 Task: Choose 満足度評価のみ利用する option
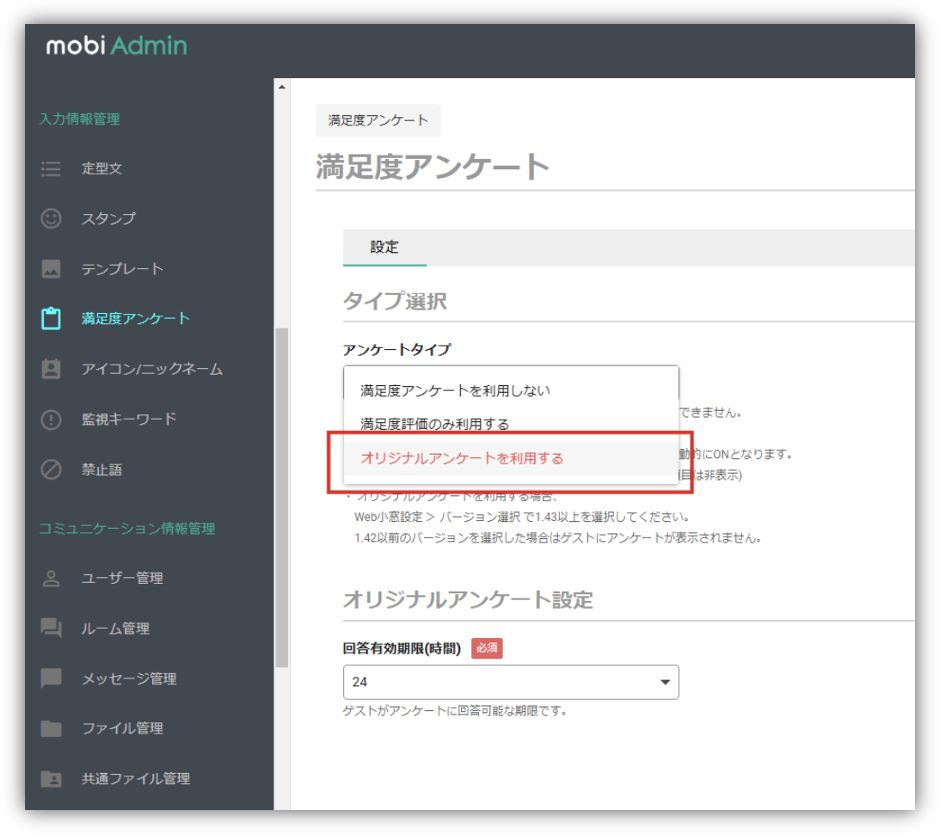coord(511,424)
